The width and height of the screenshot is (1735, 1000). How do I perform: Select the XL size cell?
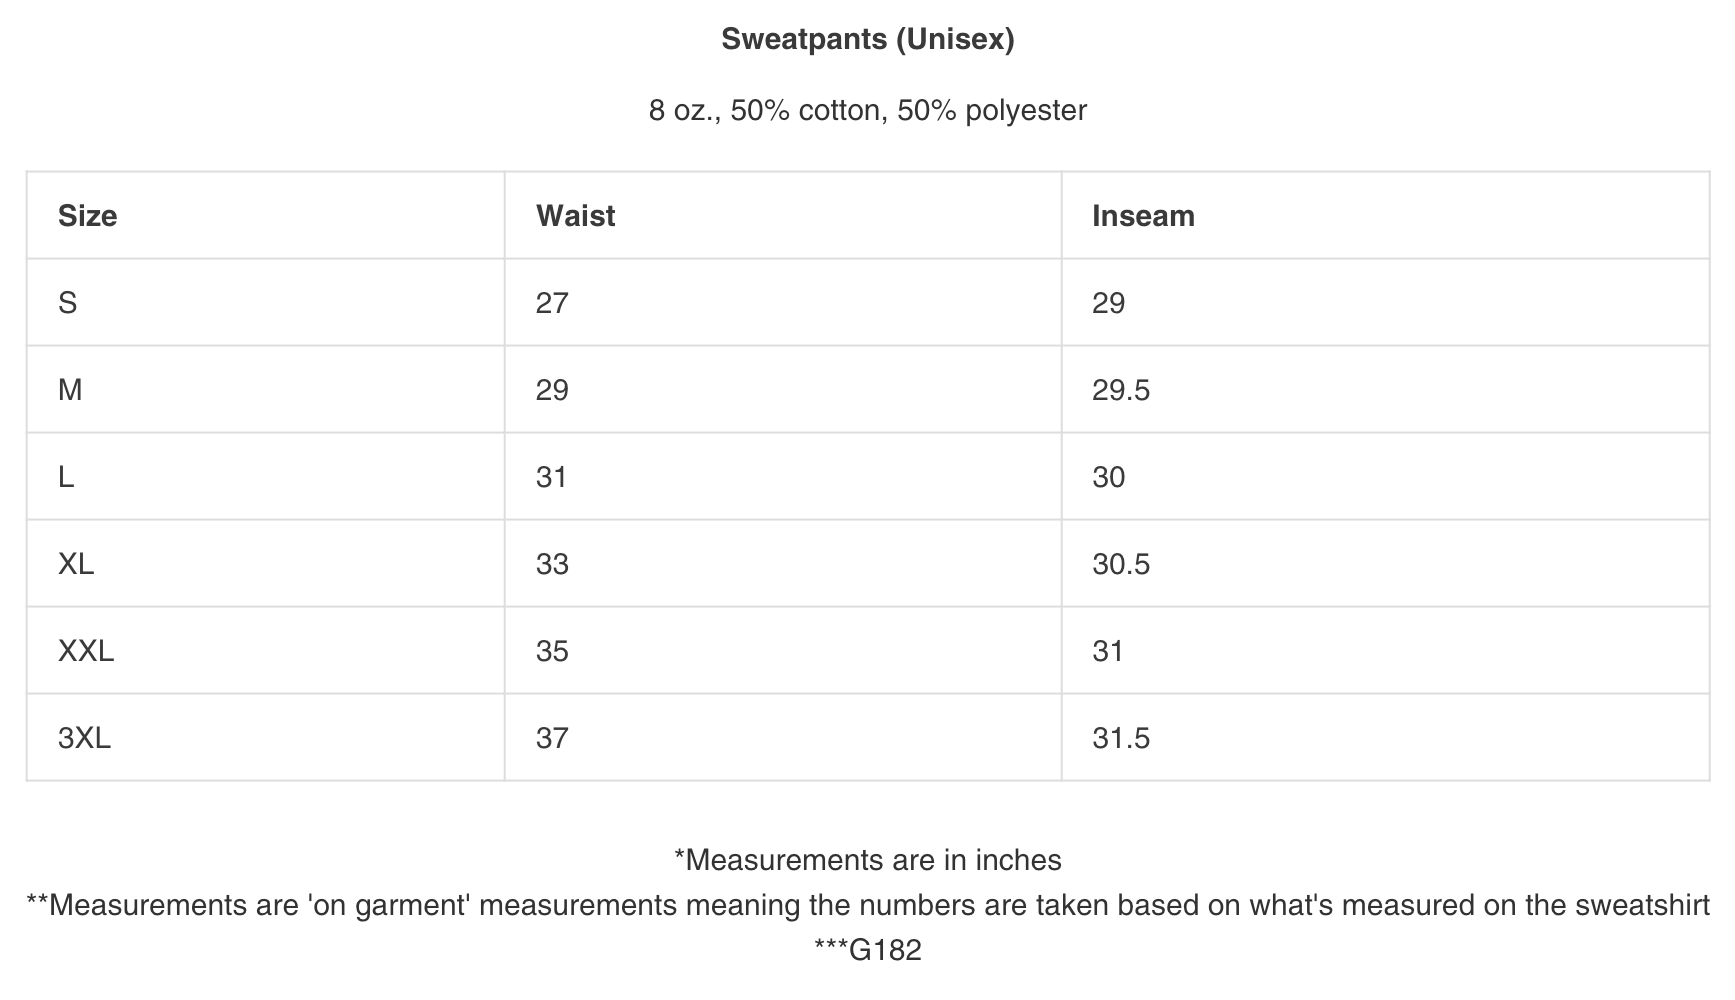click(76, 564)
